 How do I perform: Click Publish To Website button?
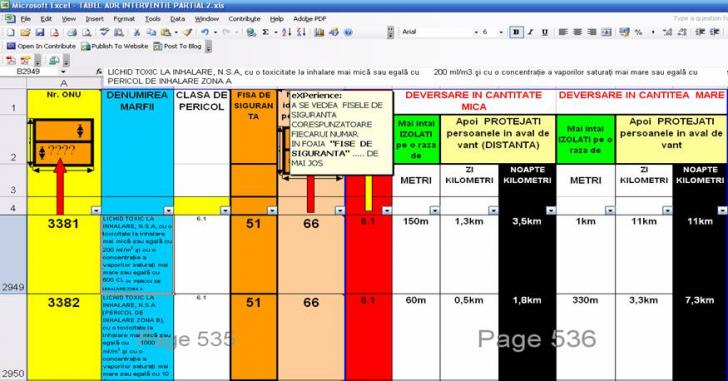[115, 46]
